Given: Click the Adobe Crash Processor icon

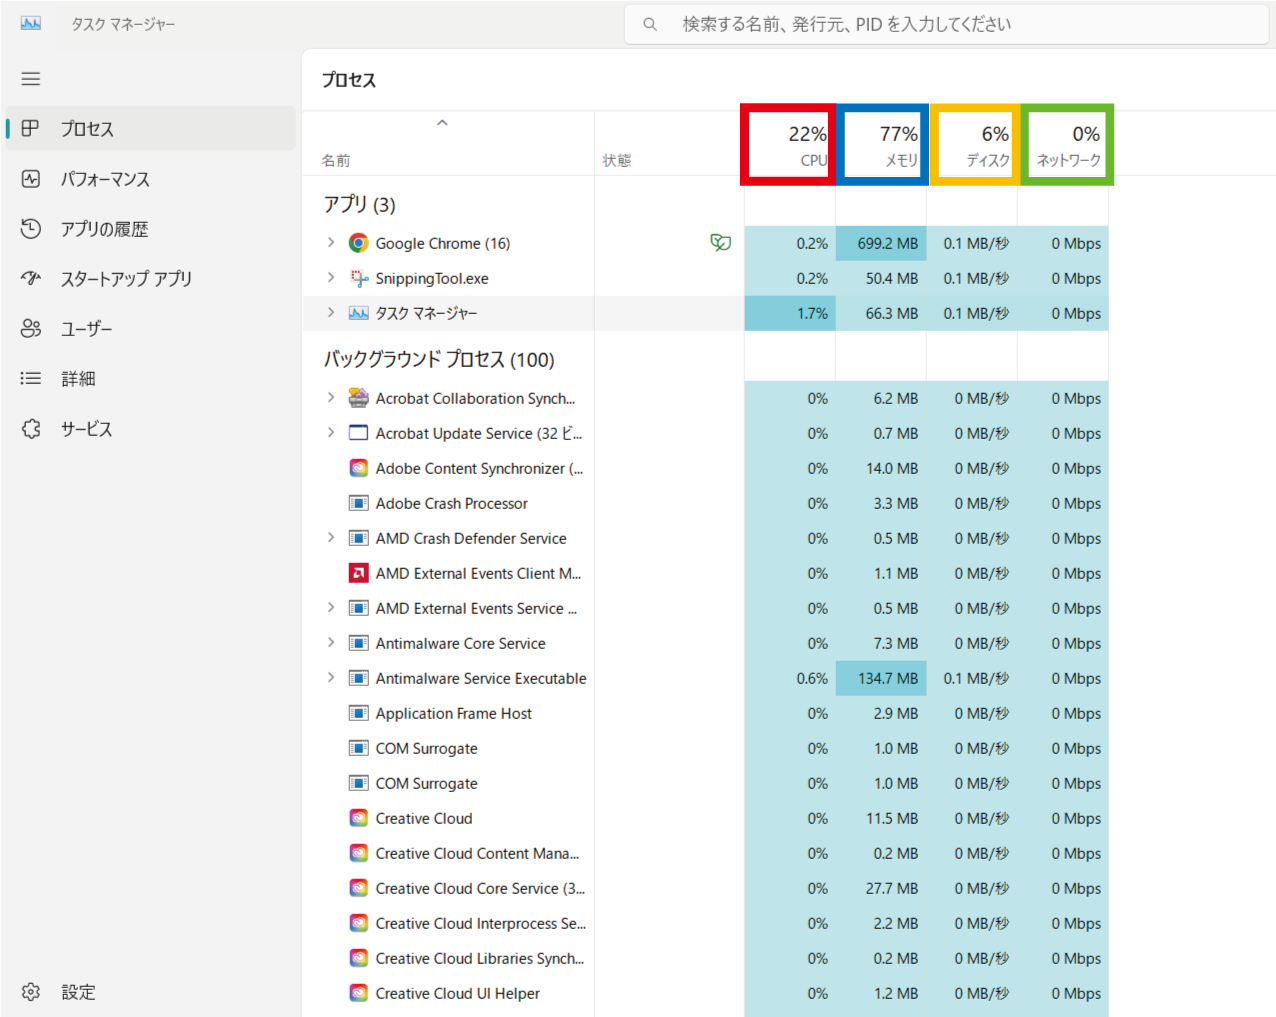Looking at the screenshot, I should click(x=358, y=503).
